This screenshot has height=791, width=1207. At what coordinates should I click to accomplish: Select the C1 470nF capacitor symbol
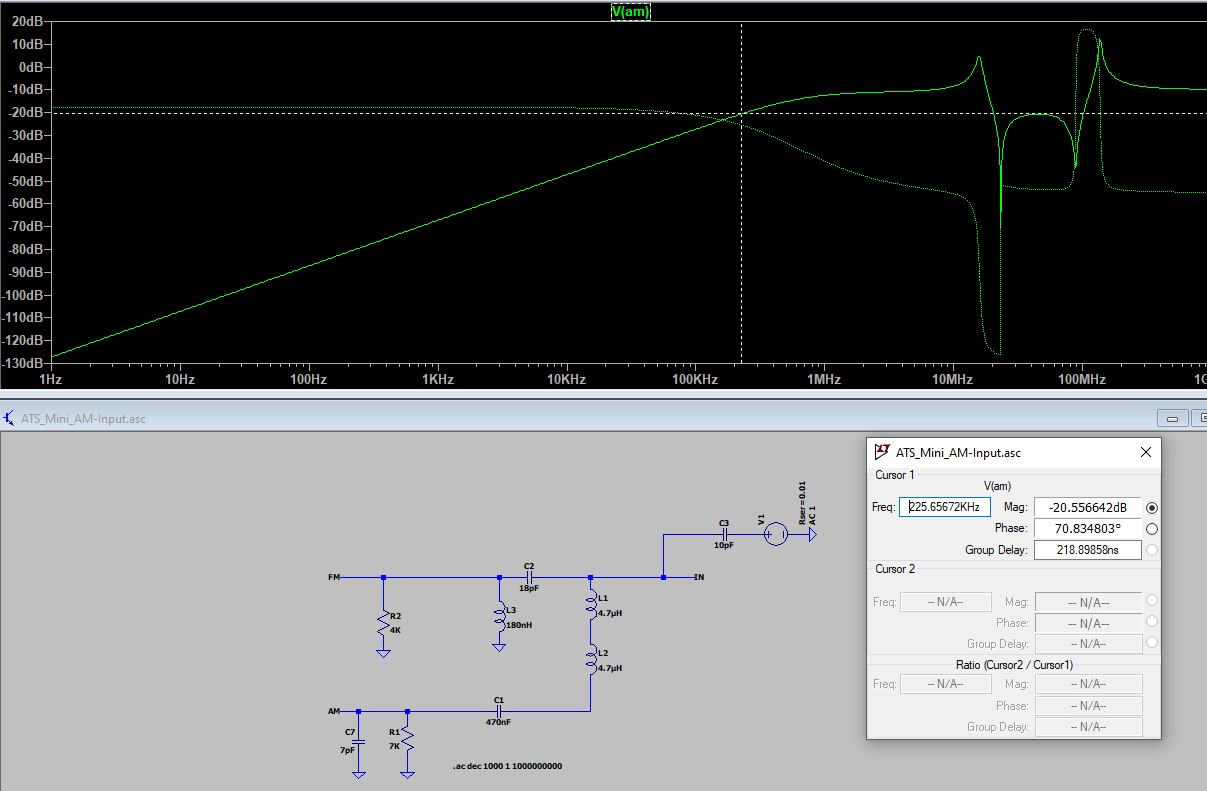click(x=499, y=711)
